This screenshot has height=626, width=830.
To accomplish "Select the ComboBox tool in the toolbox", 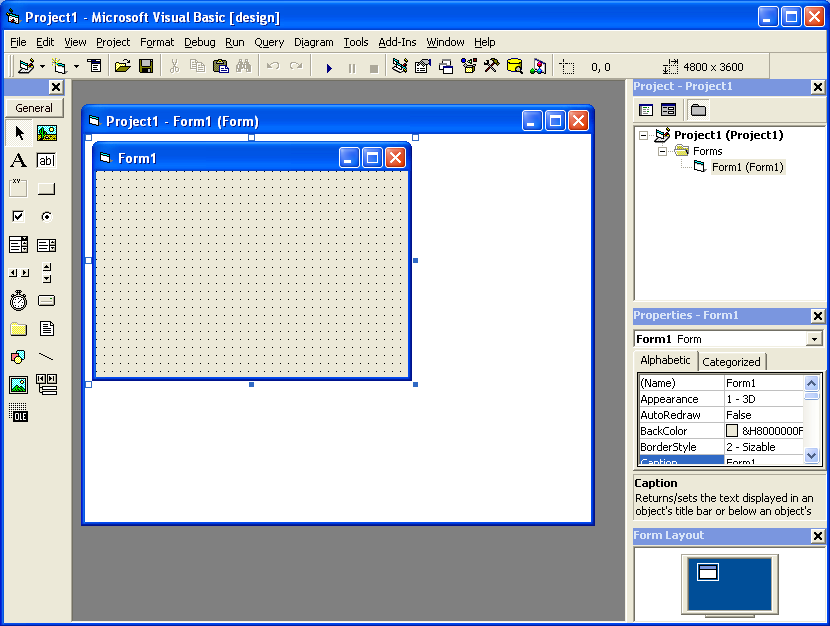I will (19, 244).
